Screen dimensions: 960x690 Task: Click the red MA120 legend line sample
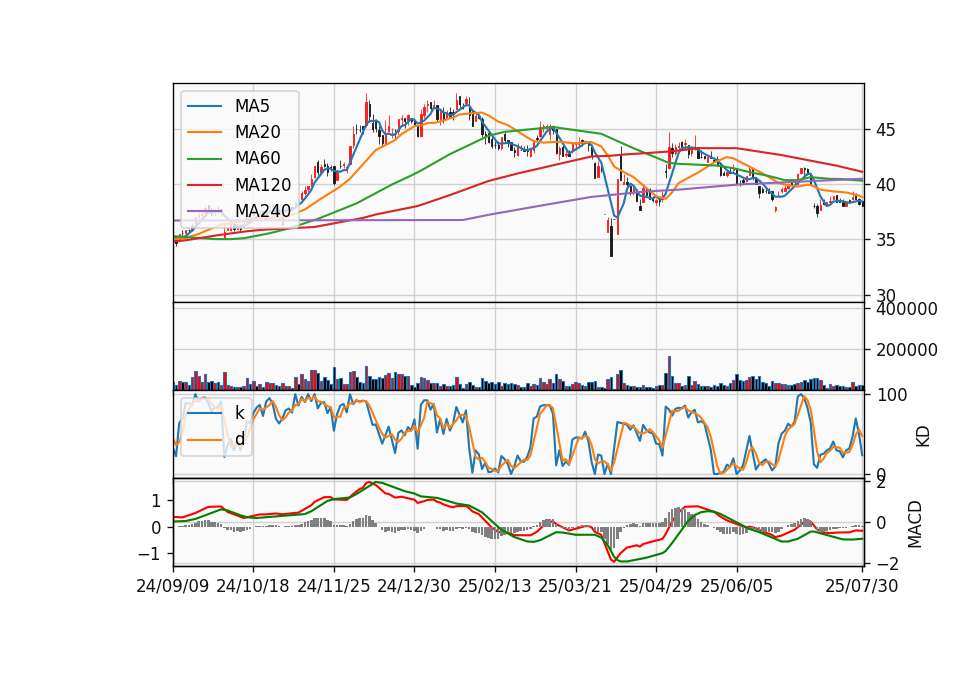point(204,185)
